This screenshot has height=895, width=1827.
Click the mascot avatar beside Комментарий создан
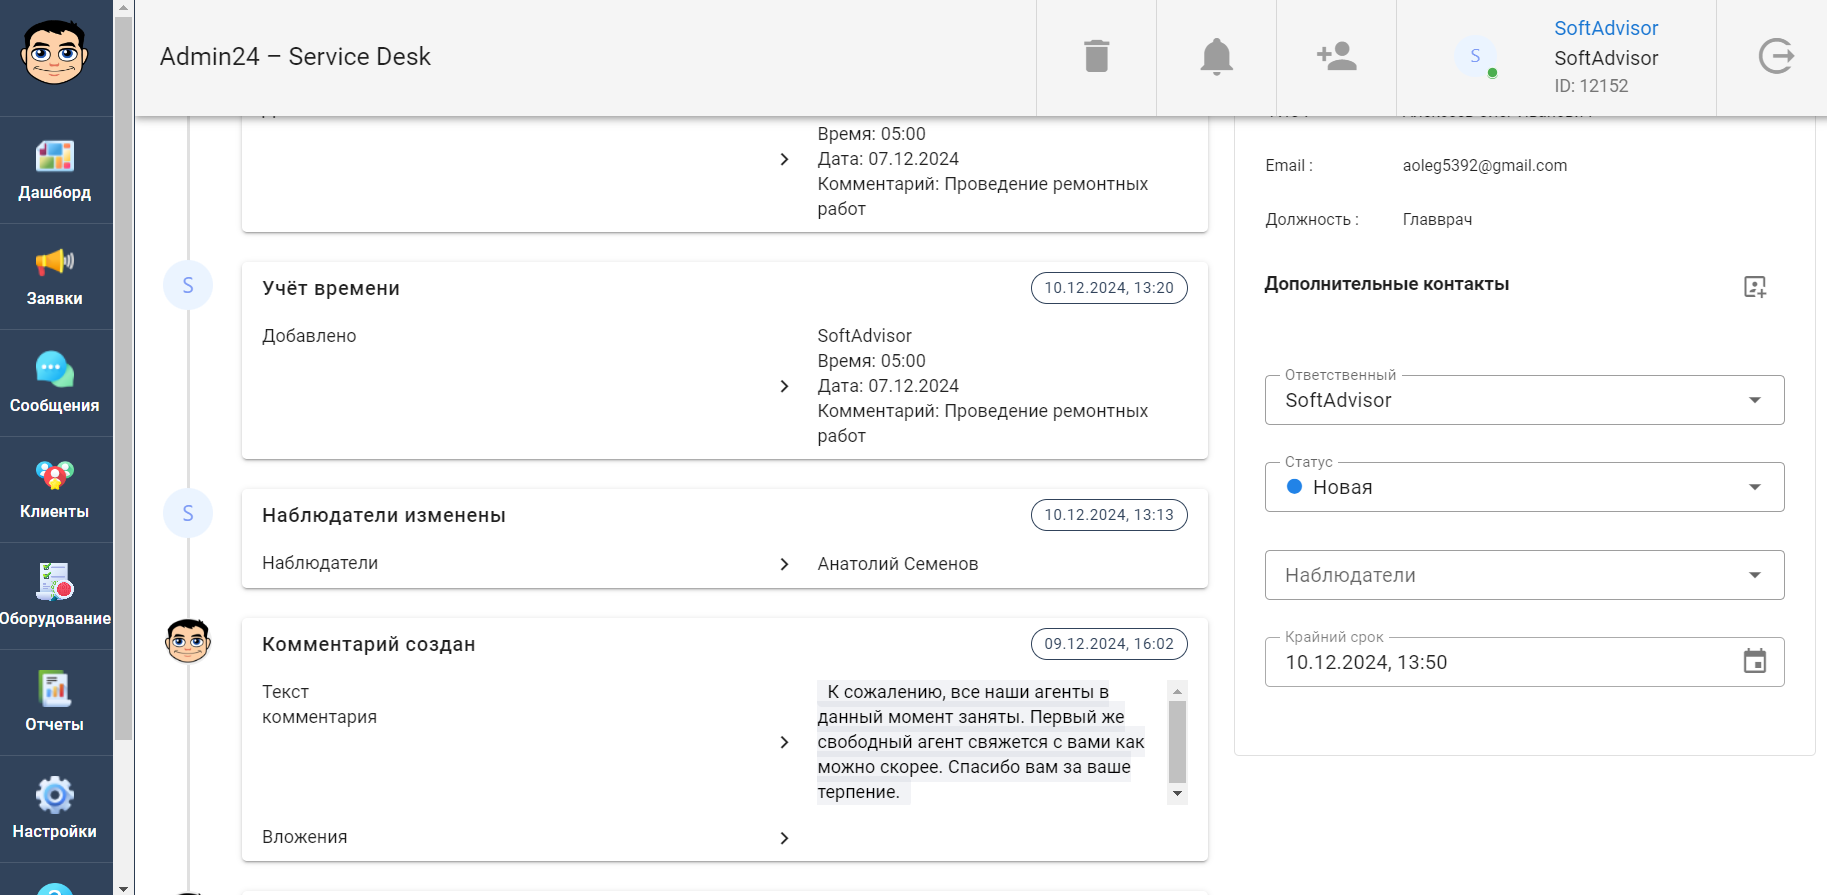[188, 641]
